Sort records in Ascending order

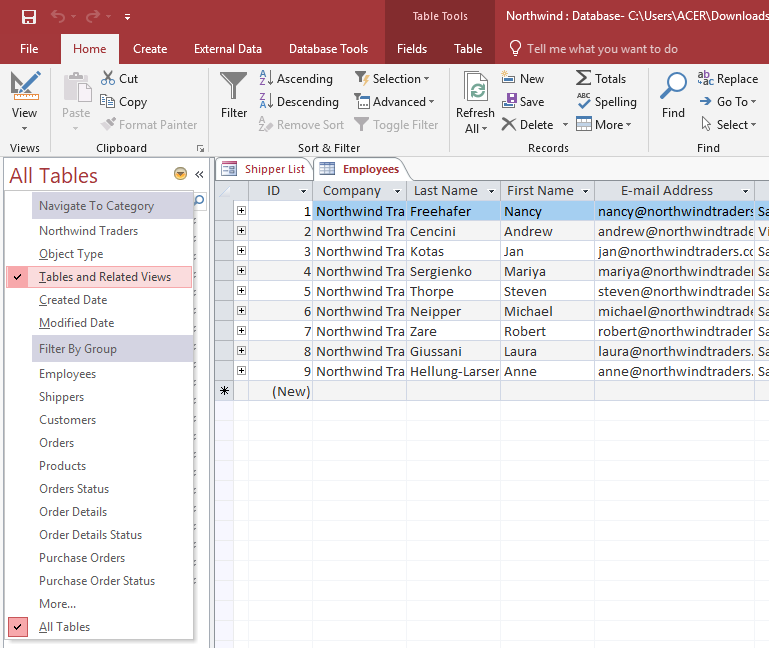click(295, 78)
